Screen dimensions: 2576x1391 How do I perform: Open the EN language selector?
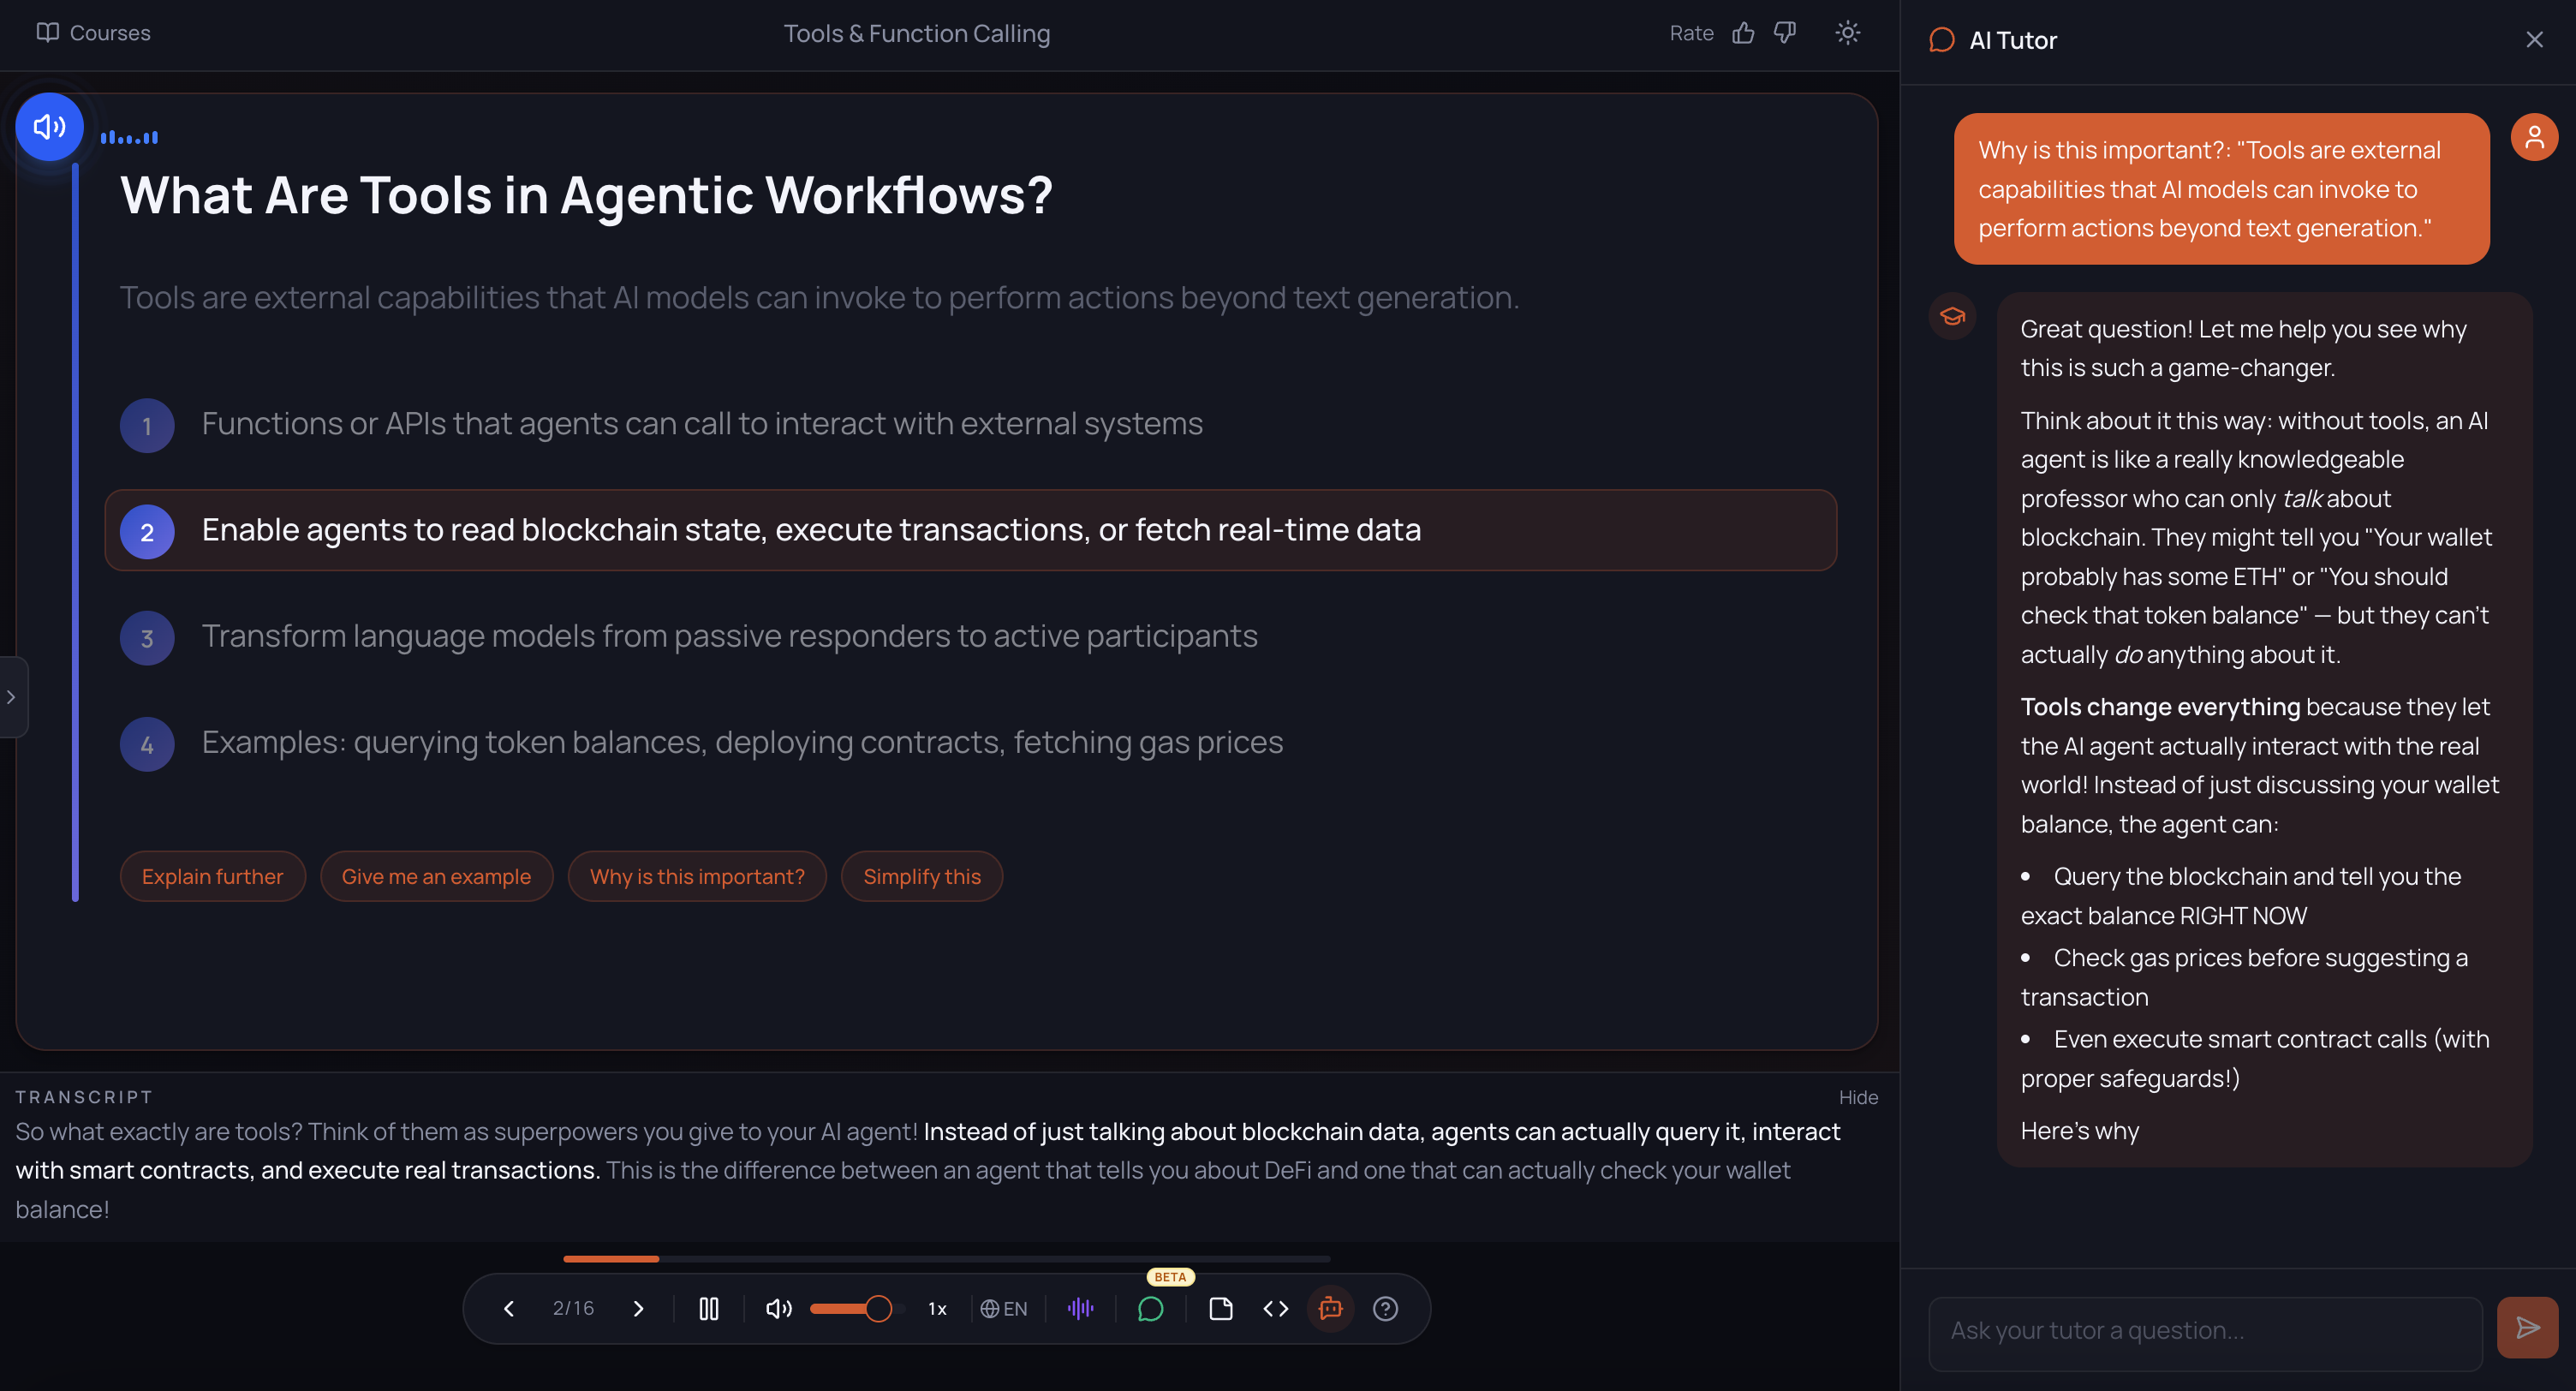point(1004,1308)
